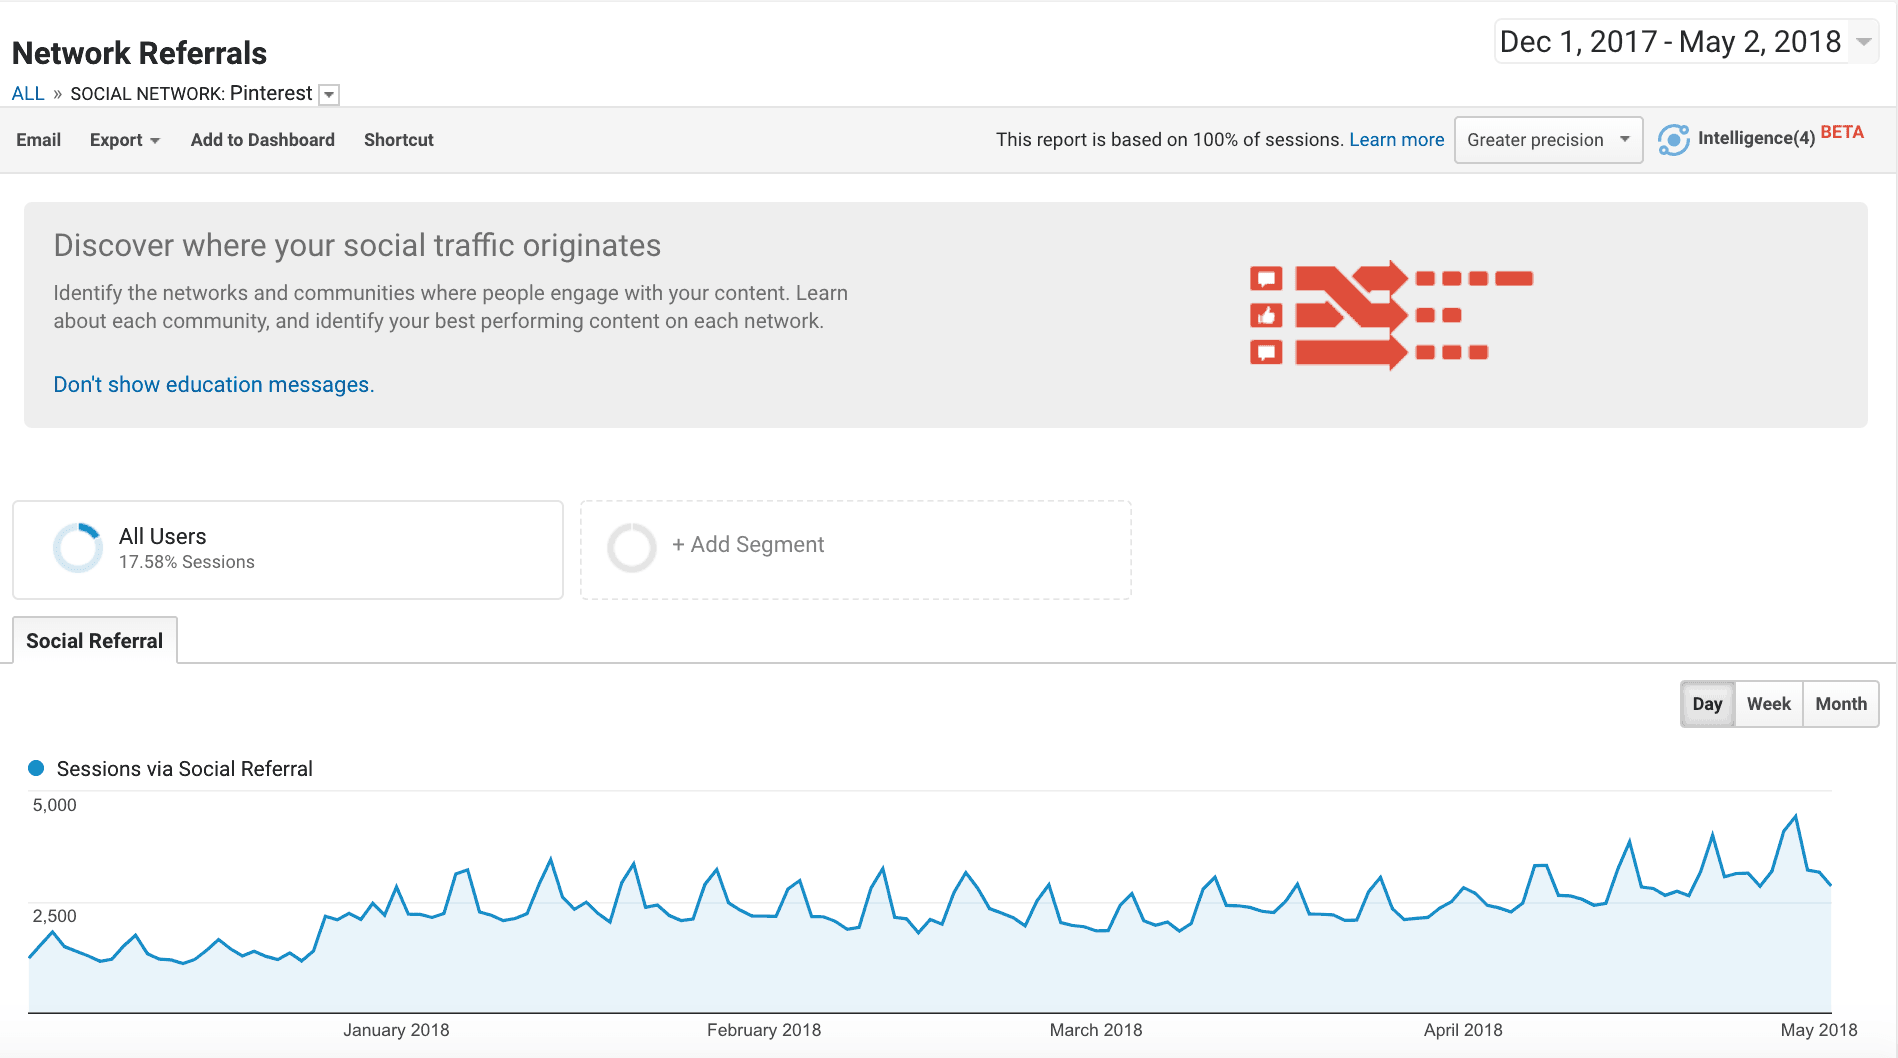Viewport: 1898px width, 1058px height.
Task: Open the Pinterest social network dropdown arrow
Action: click(329, 95)
